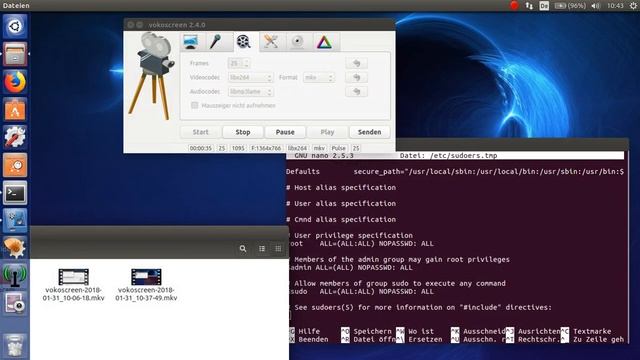Open the shell-and-gear launcher icon
Screen dimensions: 640x360
click(x=15, y=249)
